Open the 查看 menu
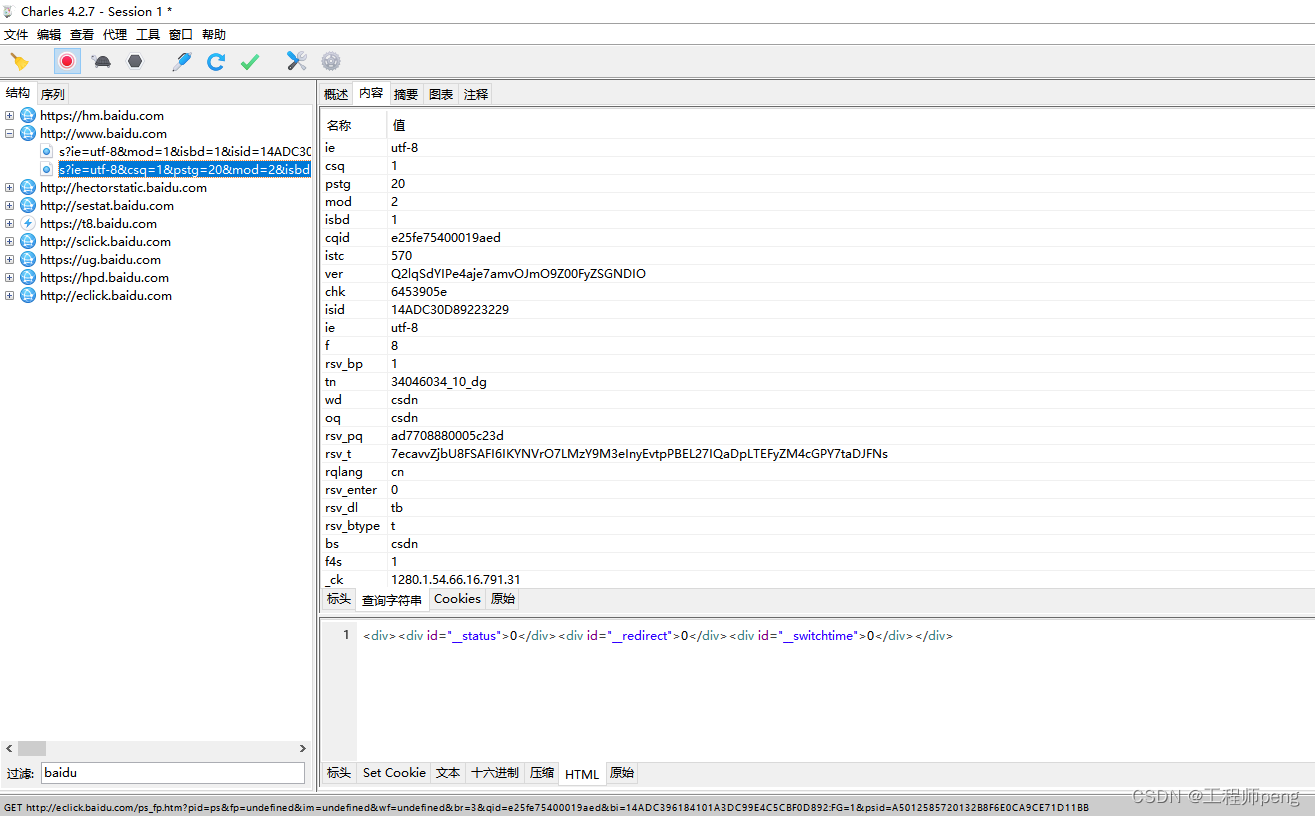Image resolution: width=1315 pixels, height=816 pixels. [x=82, y=34]
